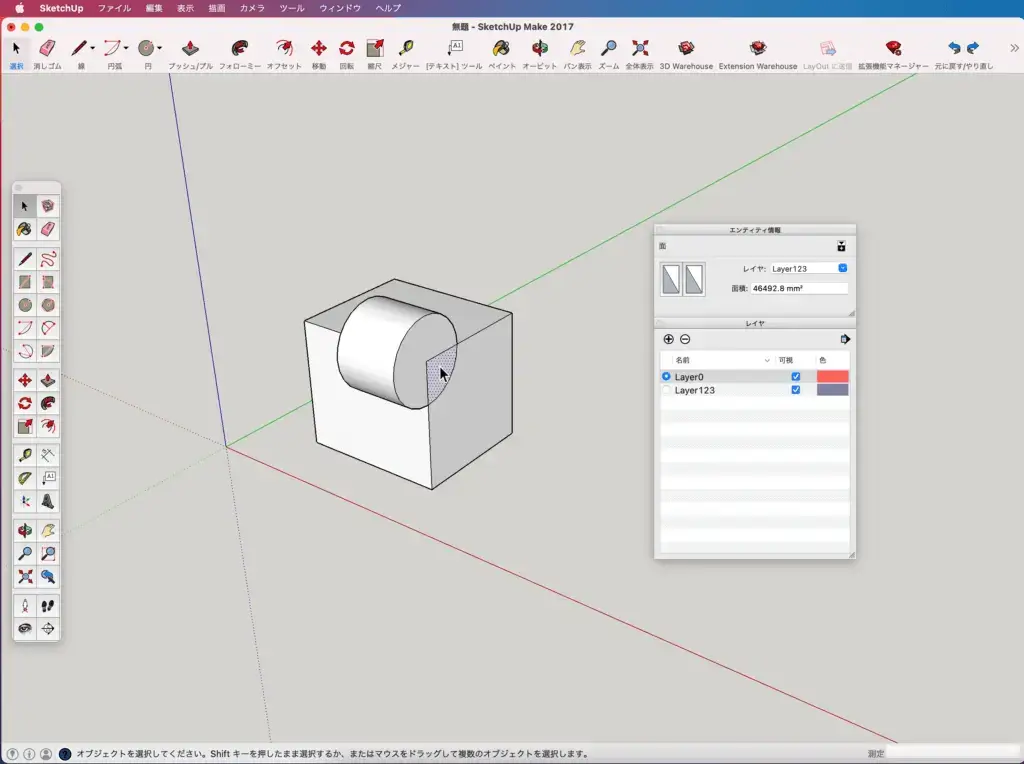Select the Rectangle tool in the floating tool palette
This screenshot has width=1024, height=764.
pos(25,282)
